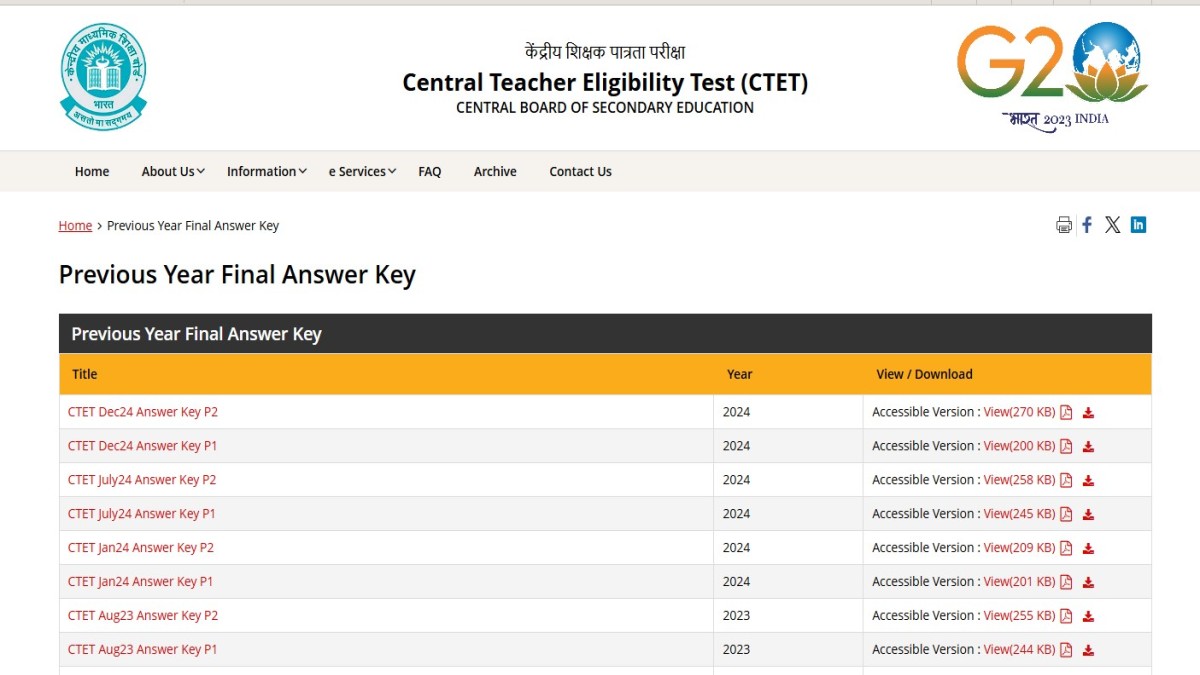The height and width of the screenshot is (675, 1200).
Task: Expand the e Services dropdown menu
Action: pyautogui.click(x=362, y=172)
